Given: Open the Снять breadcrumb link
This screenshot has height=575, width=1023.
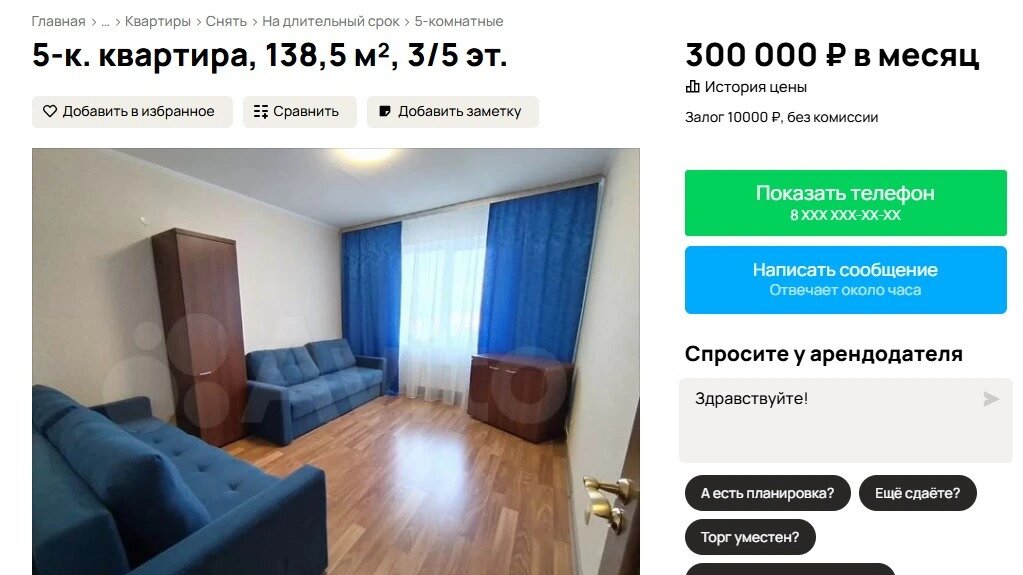Looking at the screenshot, I should pos(226,22).
